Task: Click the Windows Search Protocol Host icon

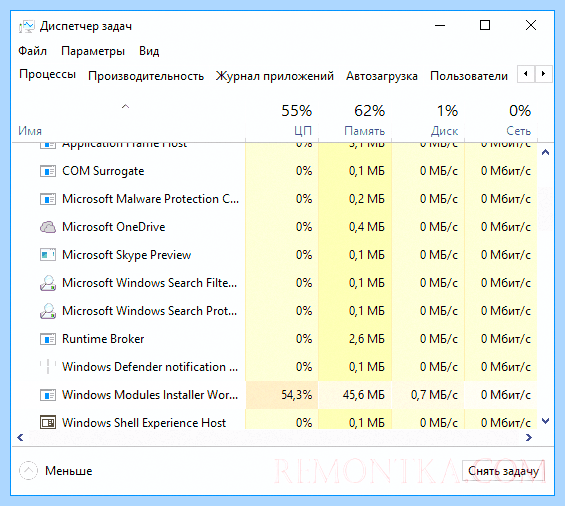Action: click(48, 311)
